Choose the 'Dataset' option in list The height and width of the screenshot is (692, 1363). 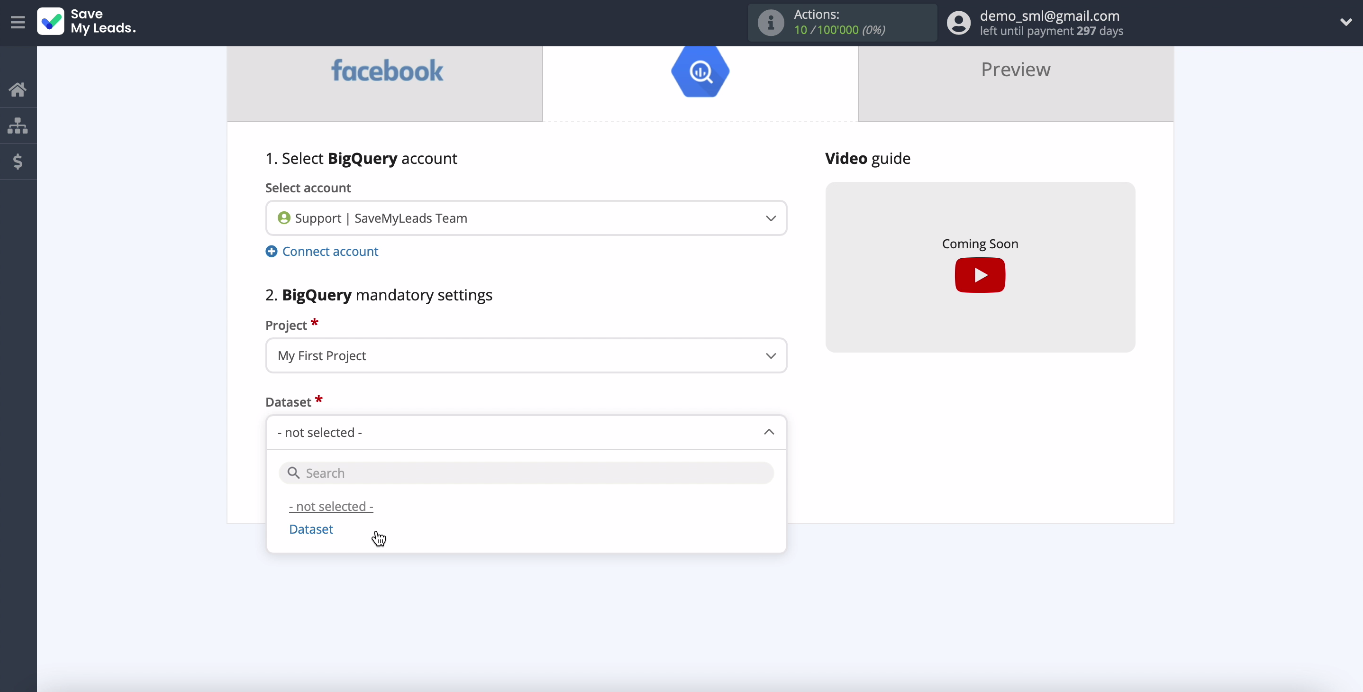311,530
